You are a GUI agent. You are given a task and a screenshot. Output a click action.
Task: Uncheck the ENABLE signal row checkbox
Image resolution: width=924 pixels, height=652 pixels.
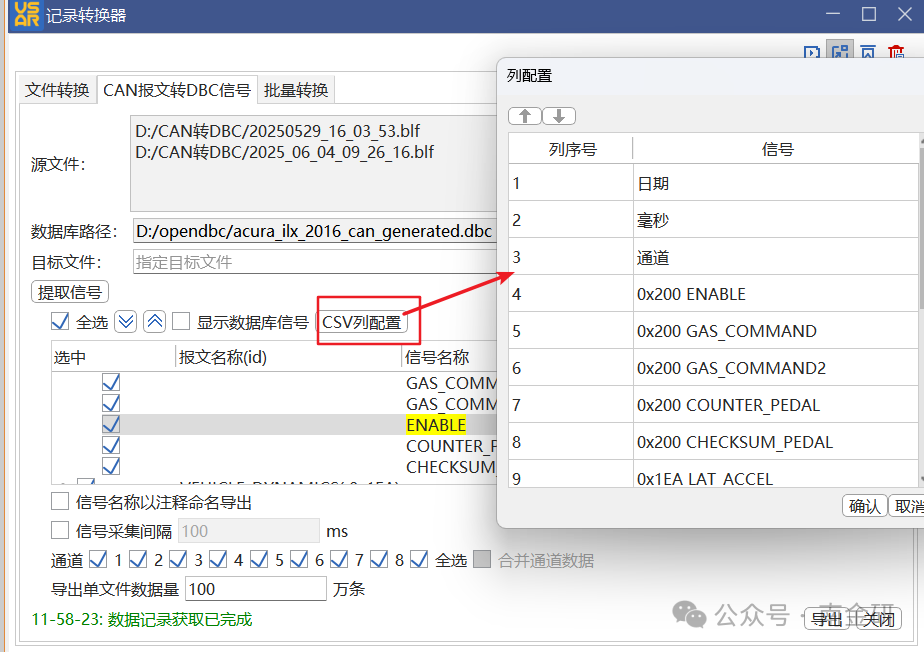click(x=111, y=424)
